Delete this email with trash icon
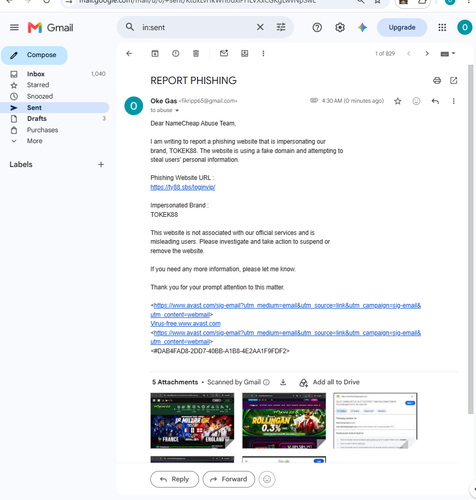Image resolution: width=476 pixels, height=500 pixels. coord(196,54)
